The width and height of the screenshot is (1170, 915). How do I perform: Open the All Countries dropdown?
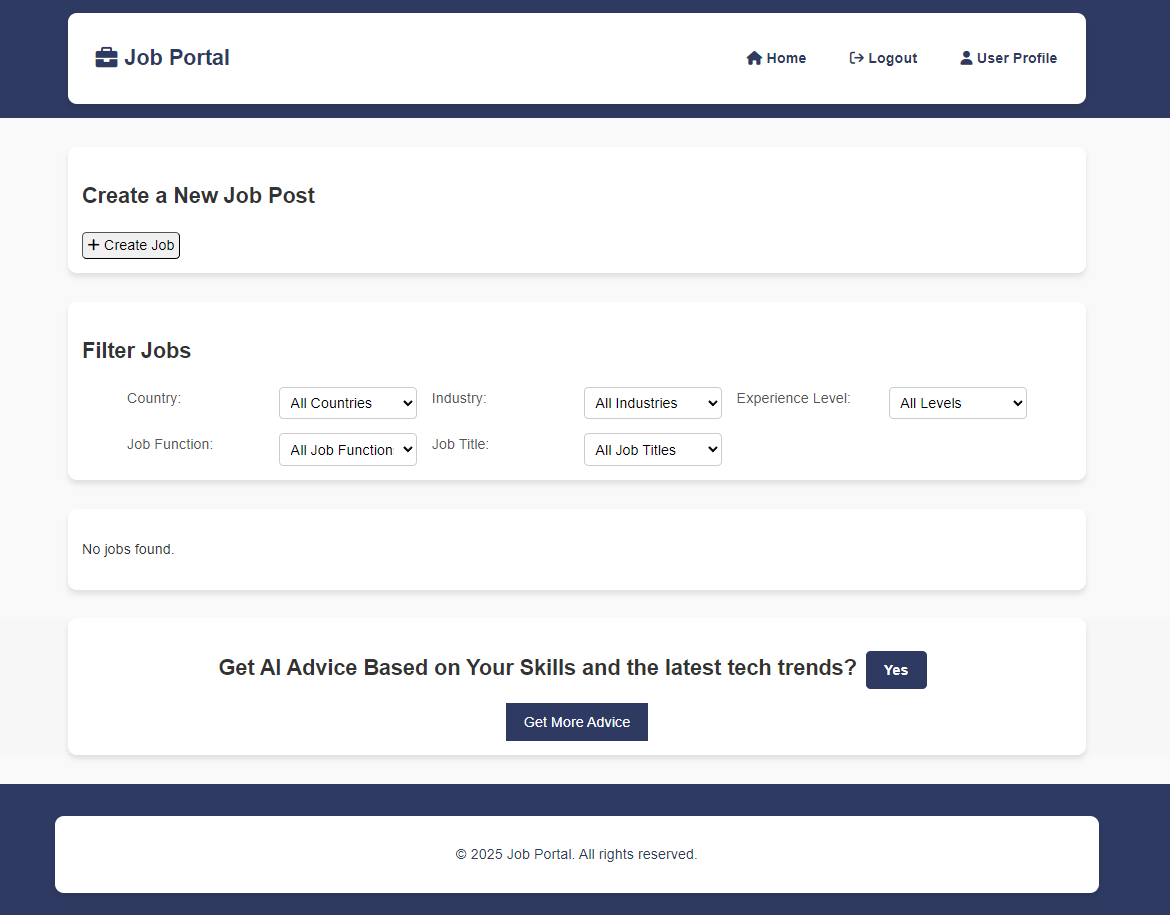point(347,403)
